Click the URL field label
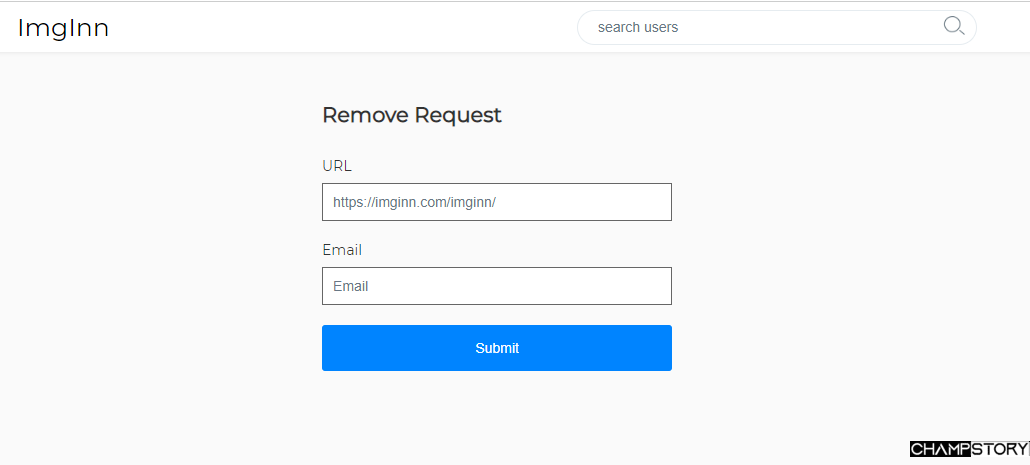The width and height of the screenshot is (1030, 465). [337, 166]
